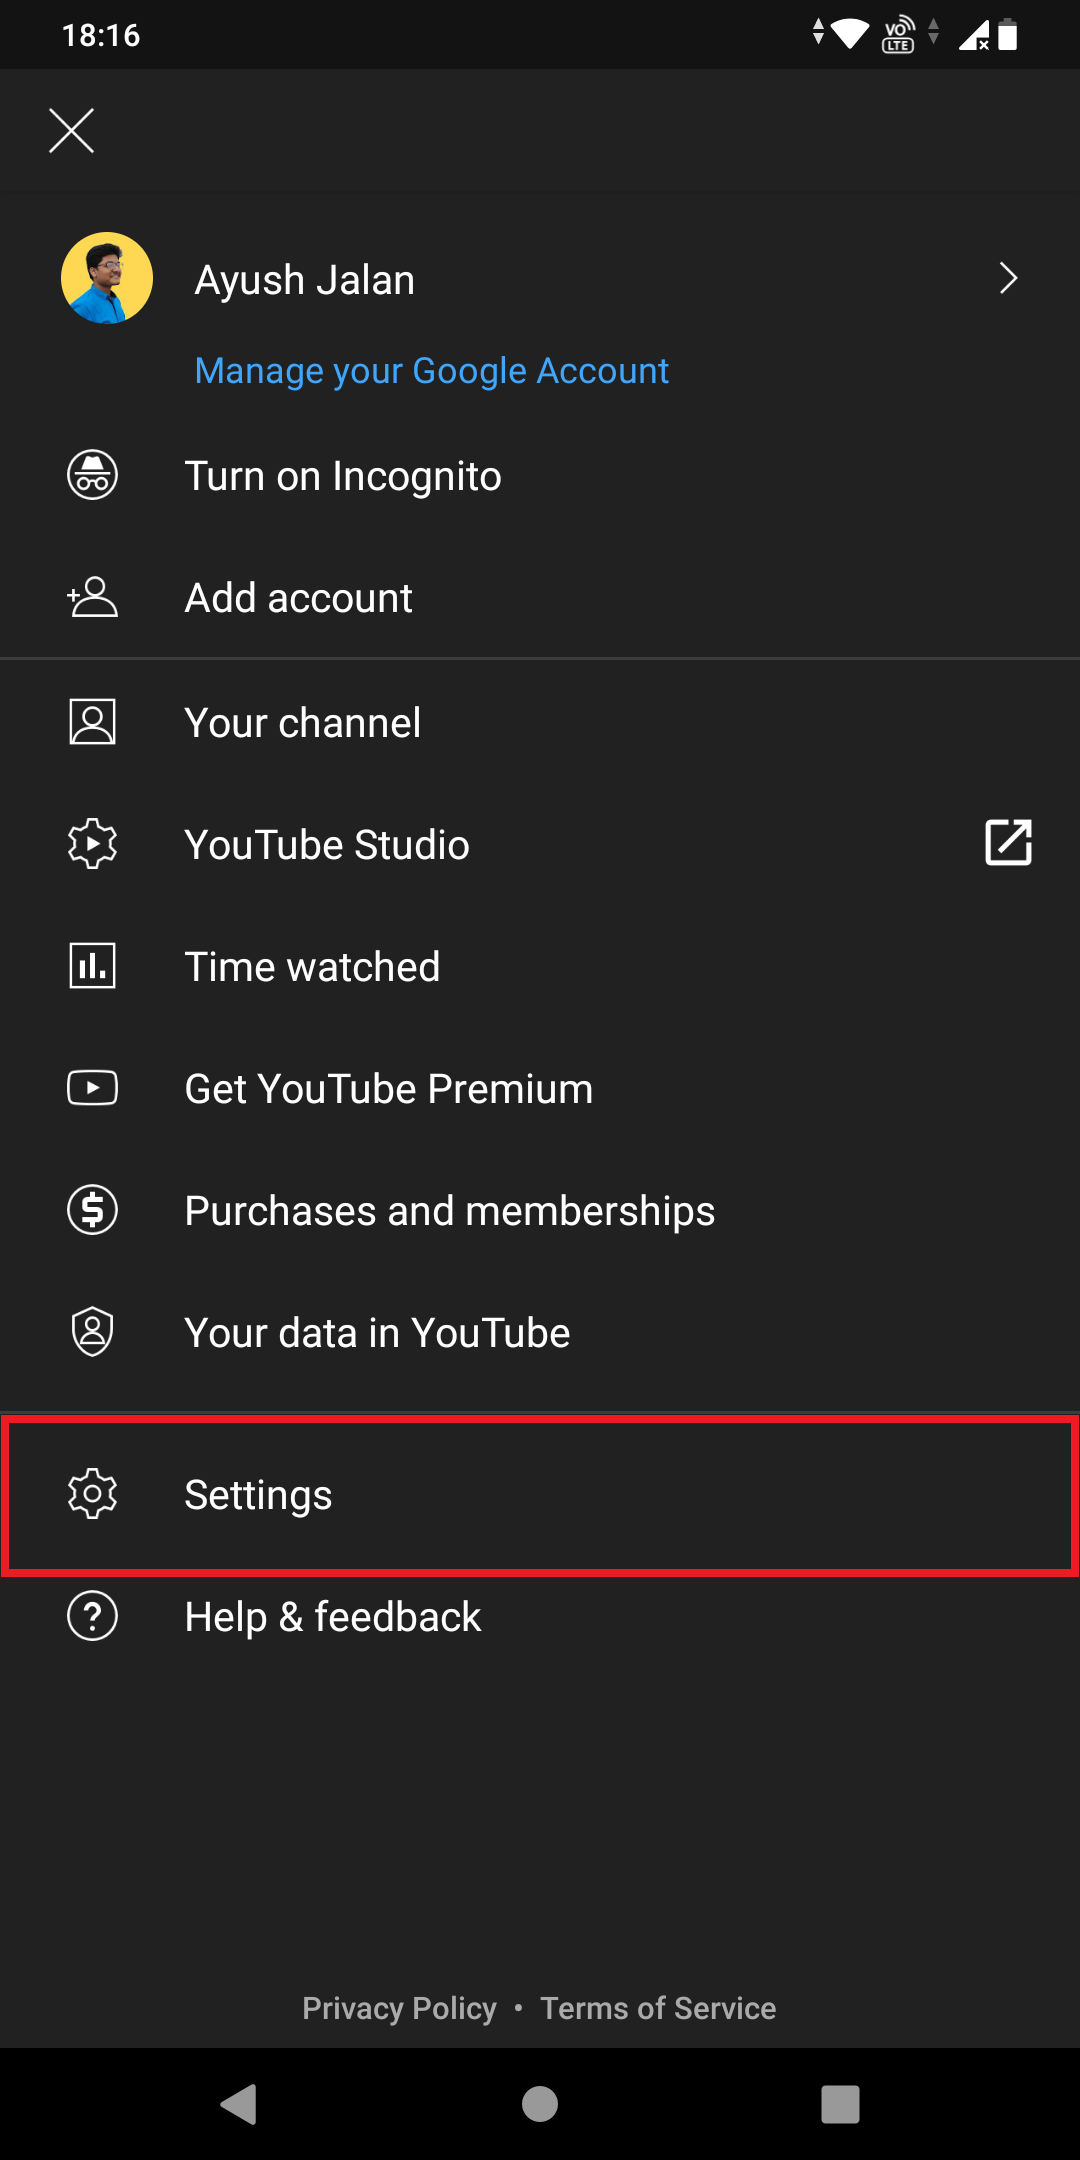Viewport: 1080px width, 2160px height.
Task: Click the YouTube Studio gear-play icon
Action: click(x=92, y=844)
